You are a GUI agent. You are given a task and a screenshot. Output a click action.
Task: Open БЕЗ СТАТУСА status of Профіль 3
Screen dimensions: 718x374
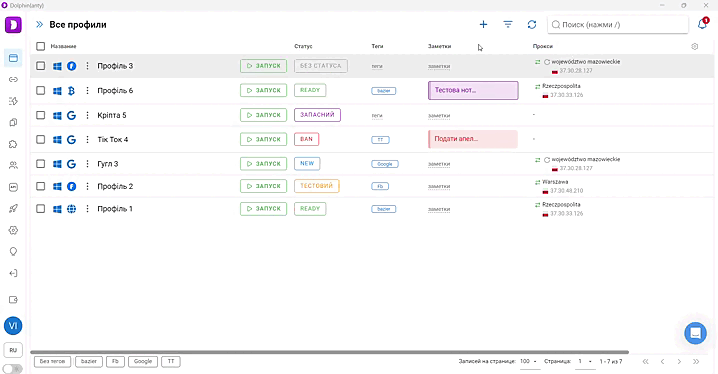tap(321, 66)
